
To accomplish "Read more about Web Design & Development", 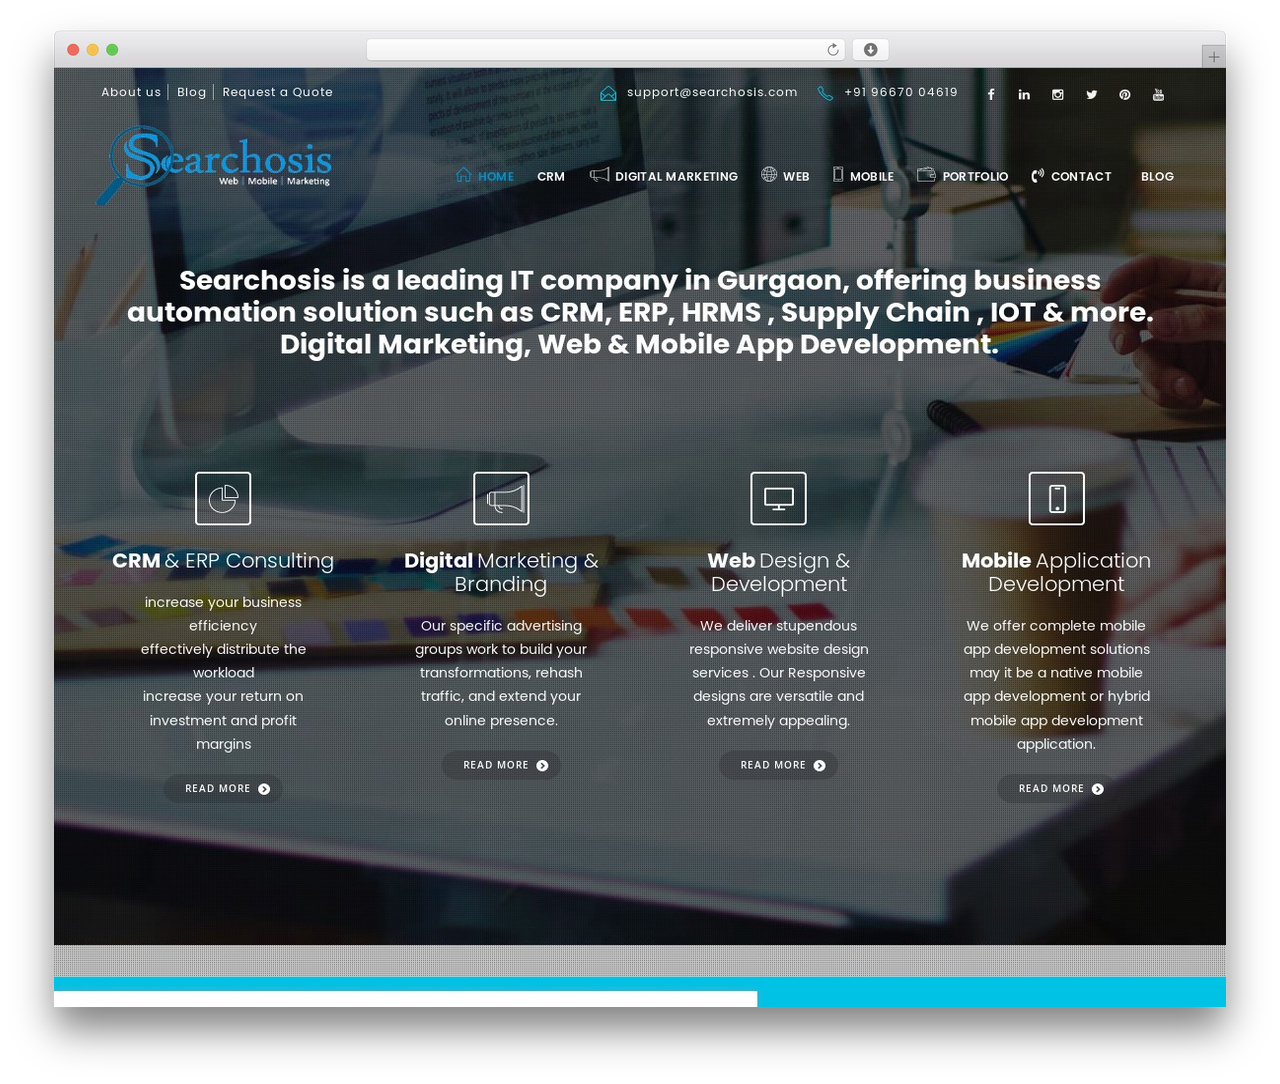I will 779,765.
